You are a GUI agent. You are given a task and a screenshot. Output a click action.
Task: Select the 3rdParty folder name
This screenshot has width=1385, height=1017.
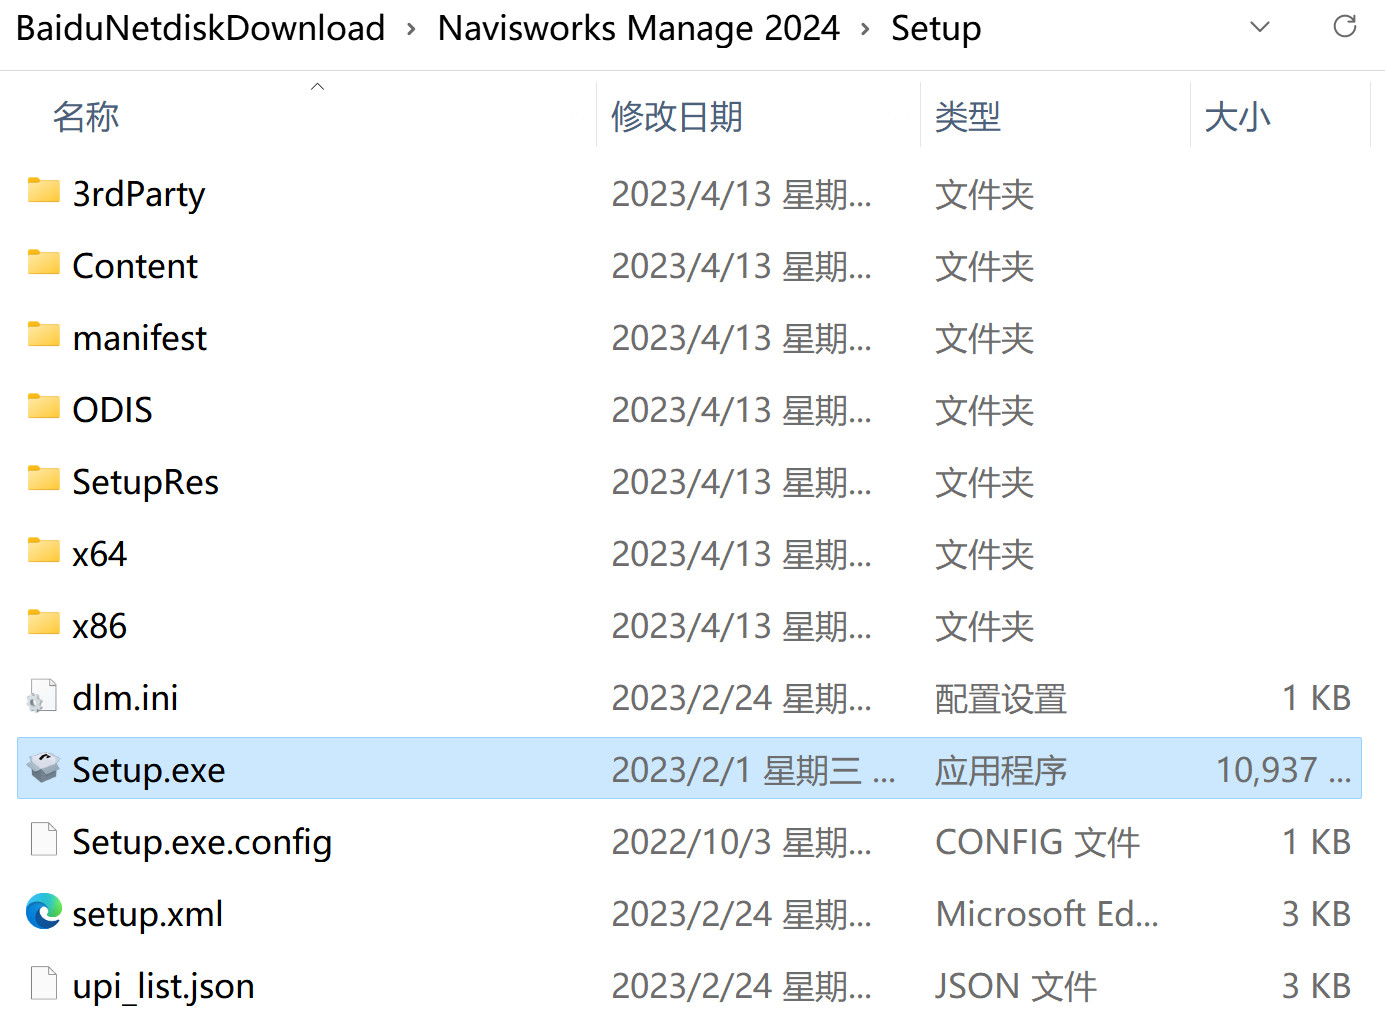click(x=139, y=193)
